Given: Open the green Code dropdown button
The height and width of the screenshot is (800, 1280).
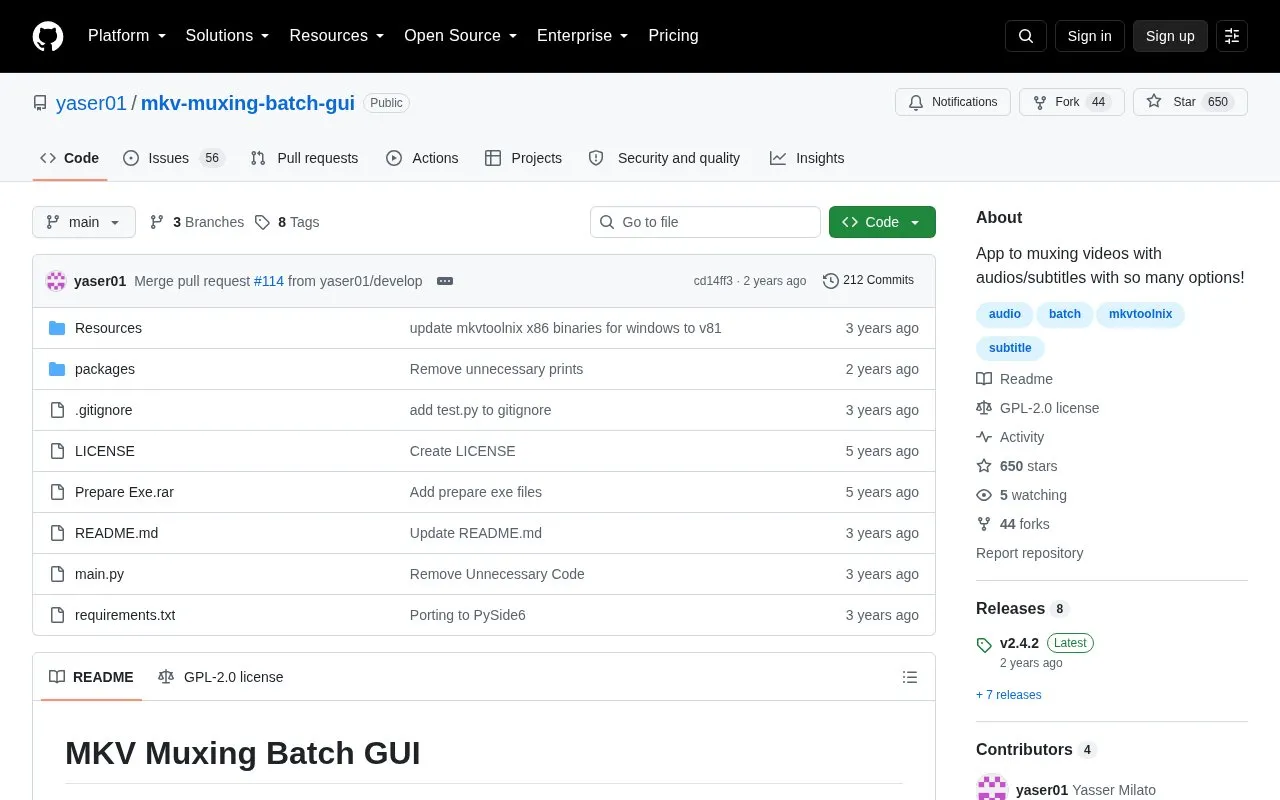Looking at the screenshot, I should [882, 222].
